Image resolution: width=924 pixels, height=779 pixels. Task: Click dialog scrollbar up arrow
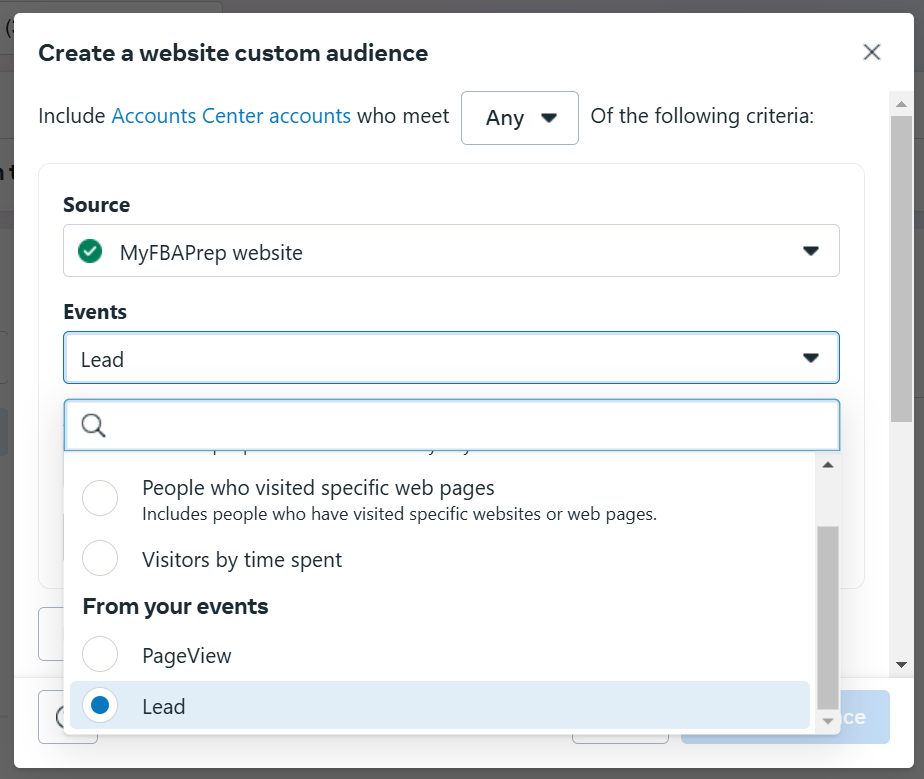(901, 104)
